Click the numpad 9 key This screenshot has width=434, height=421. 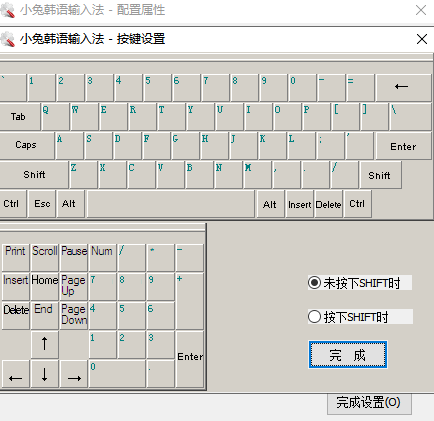tap(161, 286)
